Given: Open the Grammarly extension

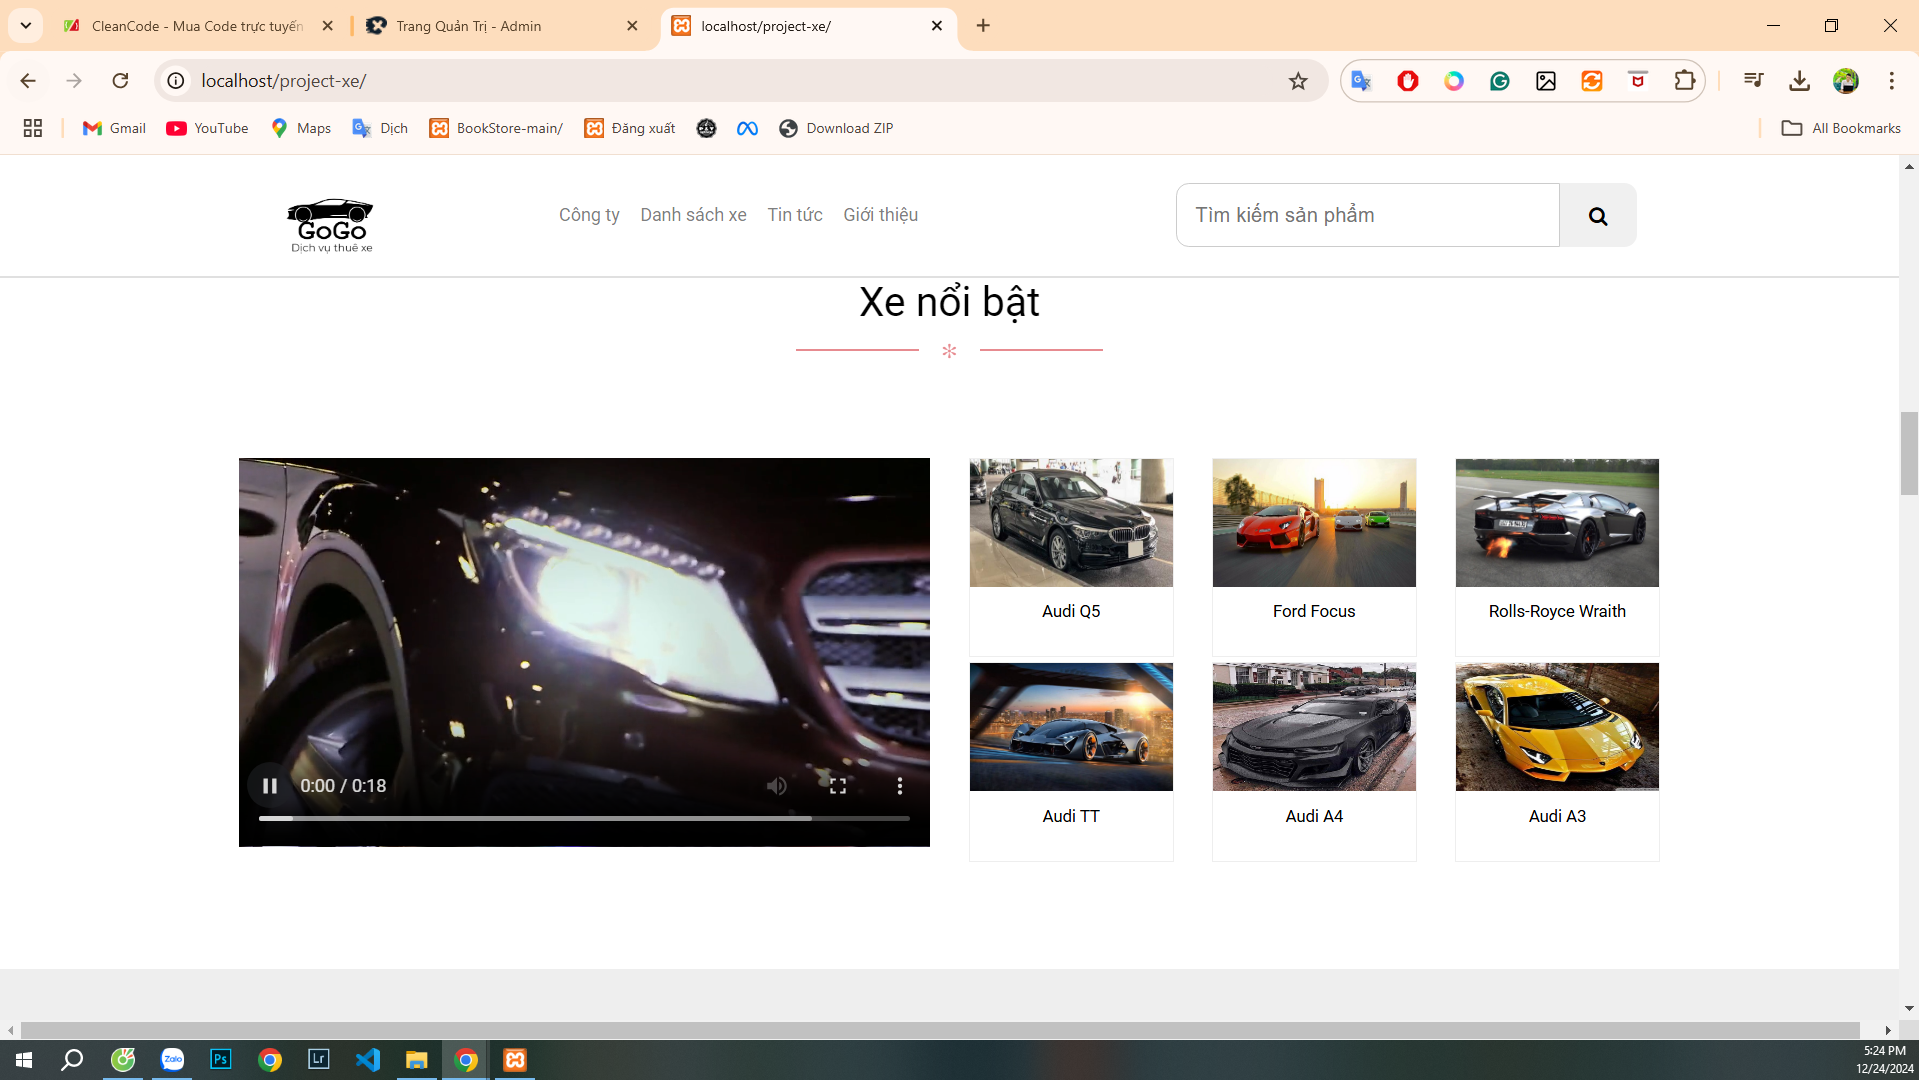Looking at the screenshot, I should [1500, 81].
